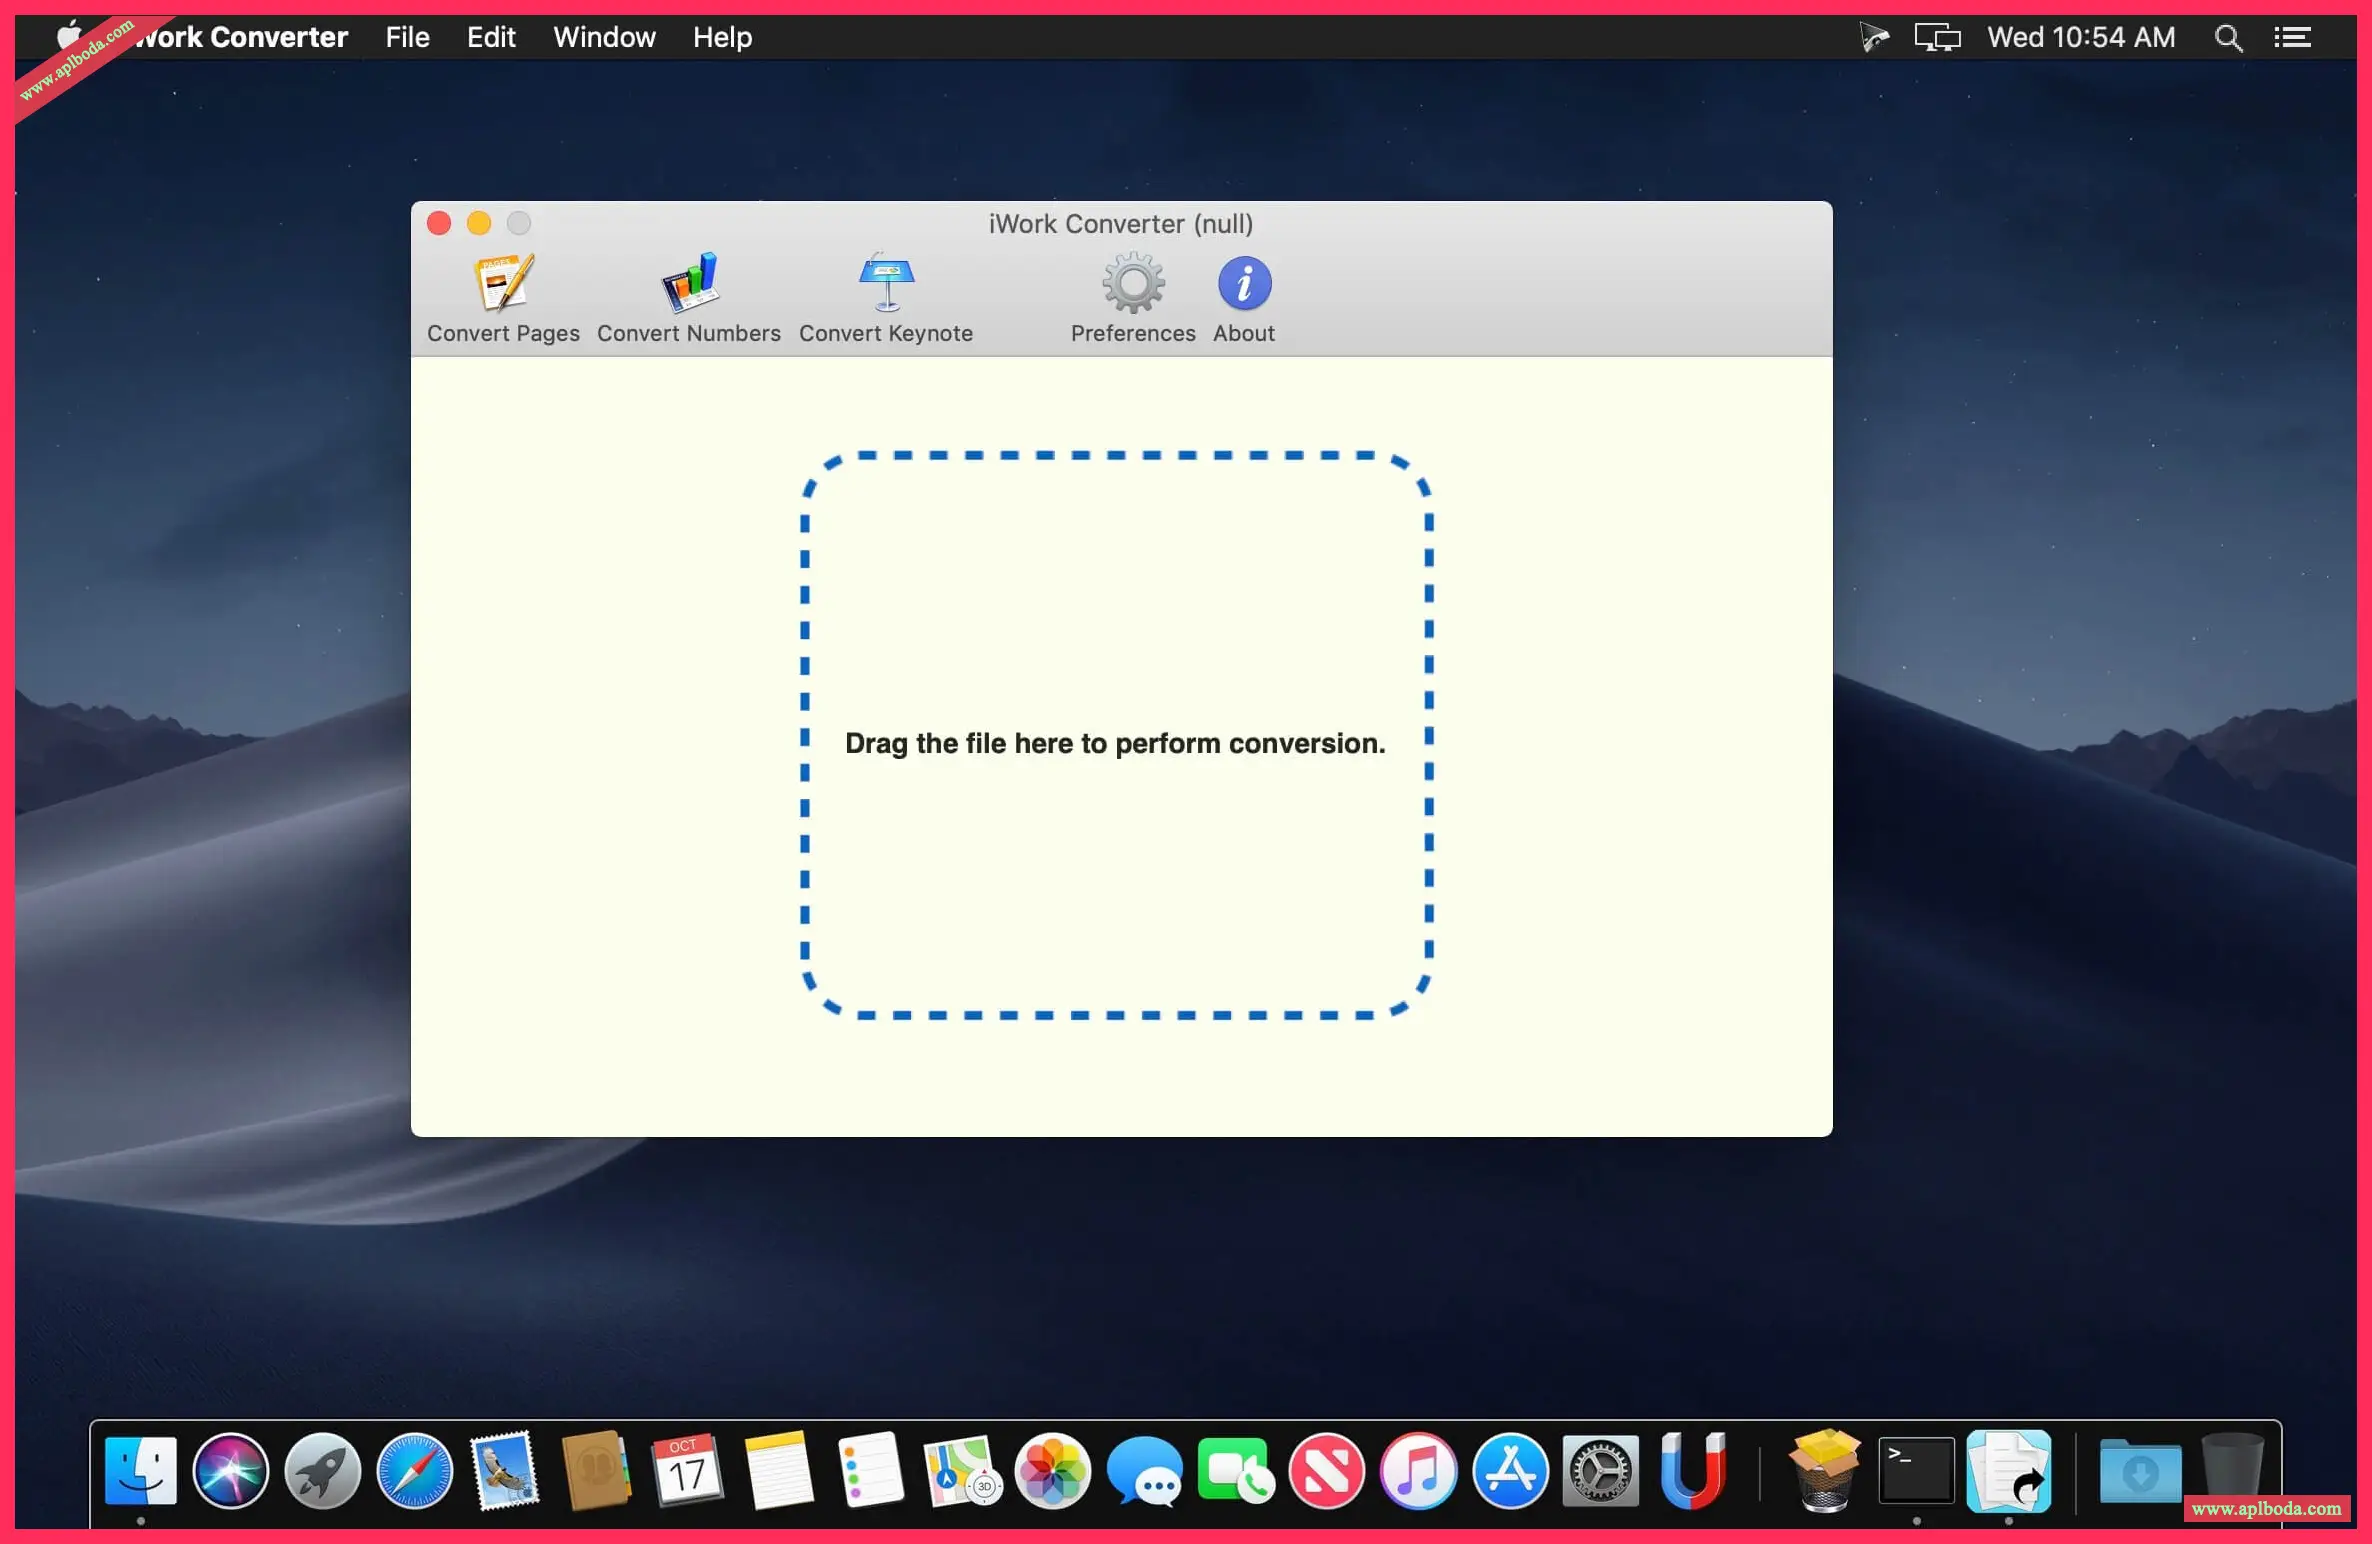2372x1544 pixels.
Task: Open Preferences from the gear icon
Action: click(1133, 284)
